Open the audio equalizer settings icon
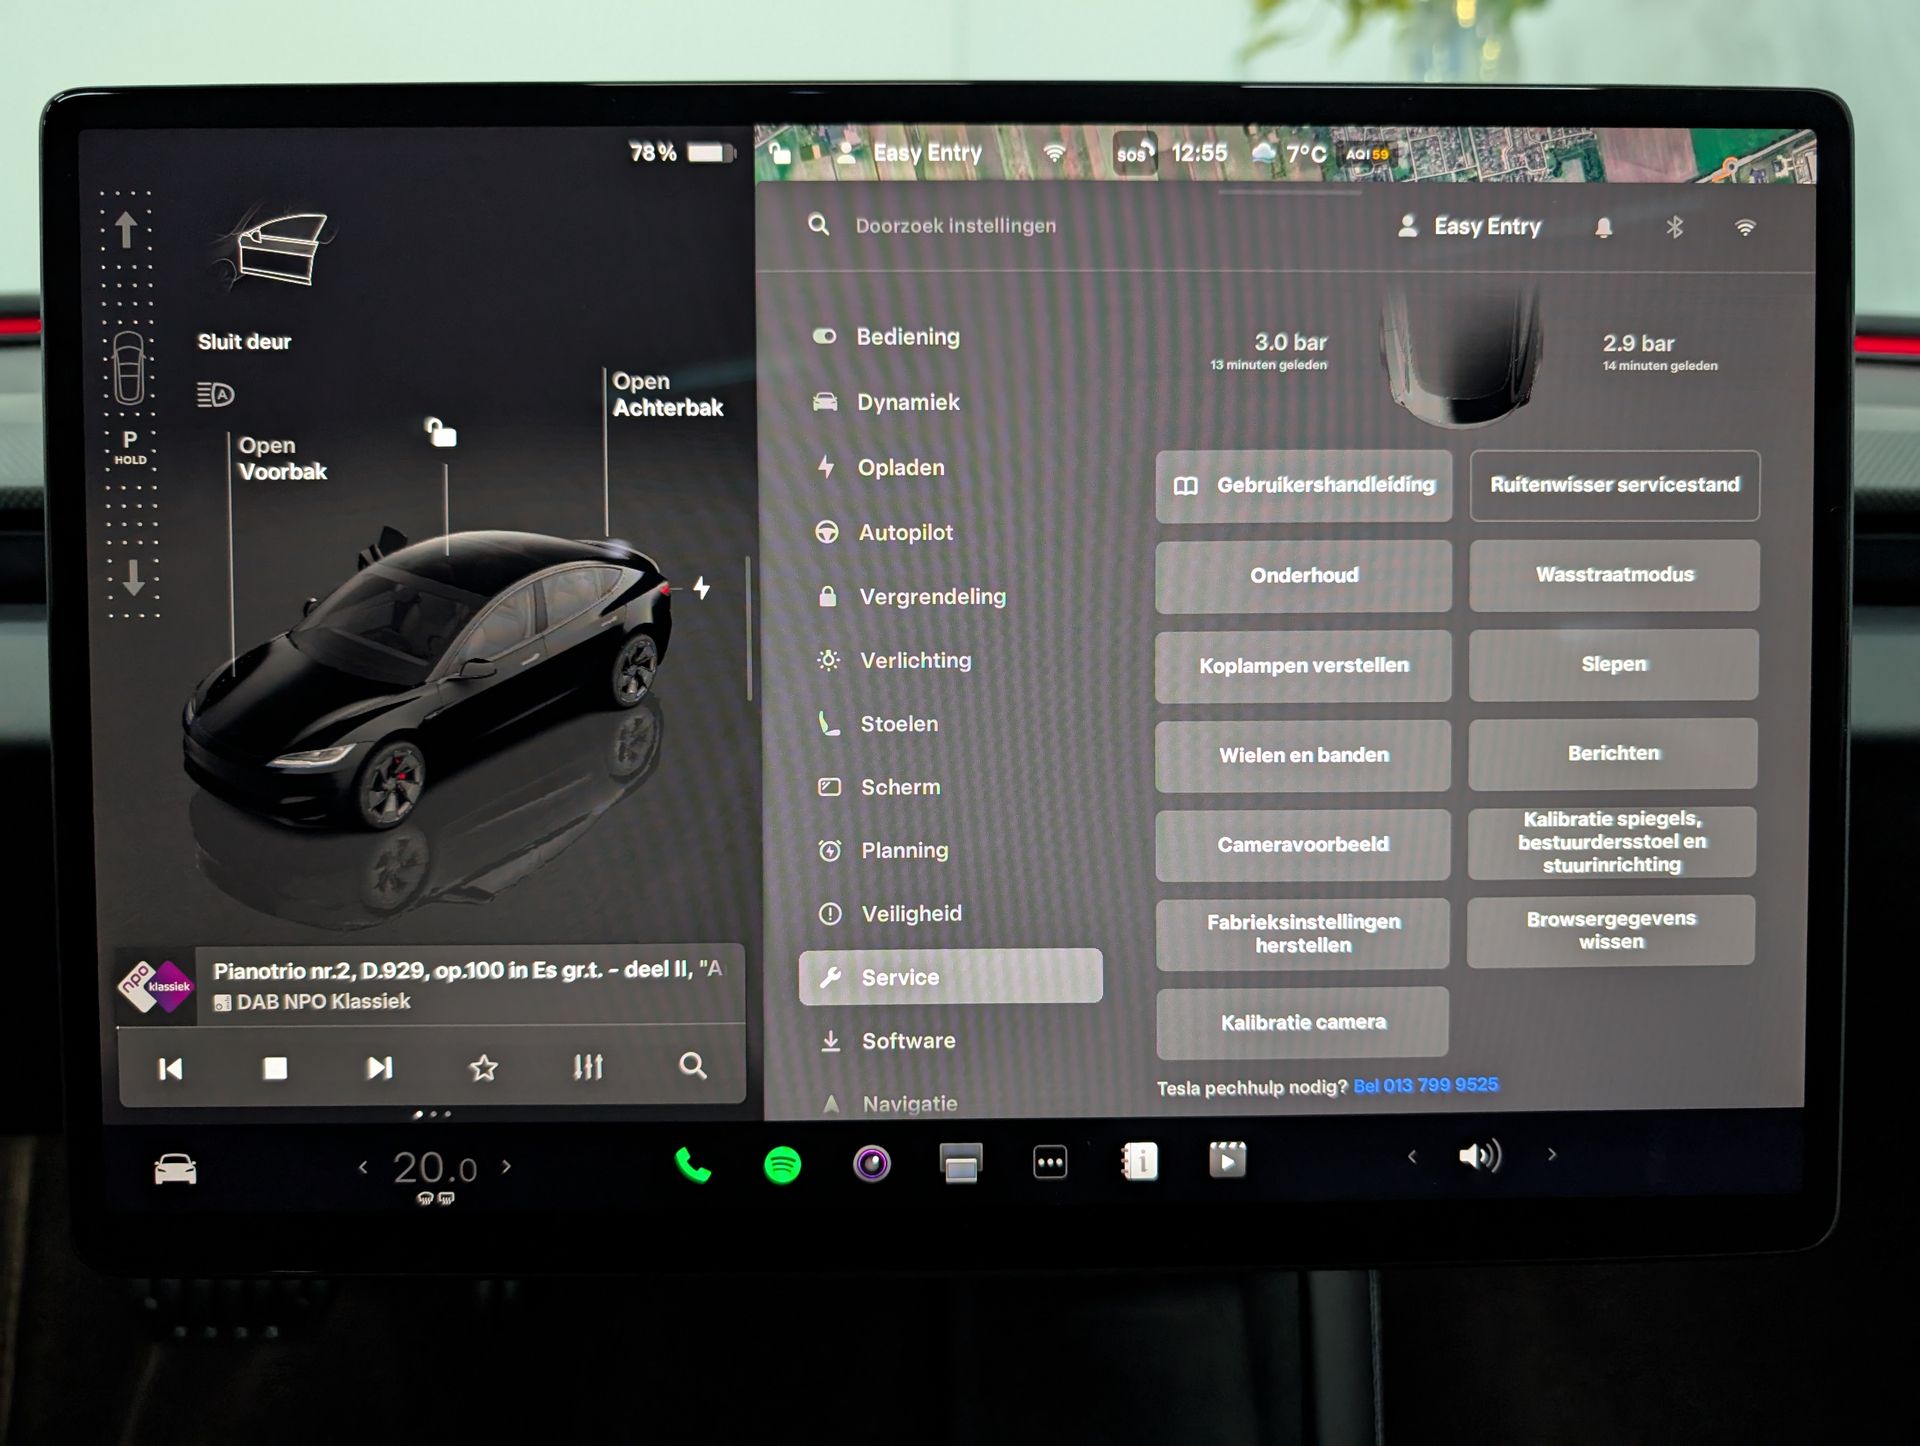This screenshot has height=1446, width=1920. point(588,1068)
